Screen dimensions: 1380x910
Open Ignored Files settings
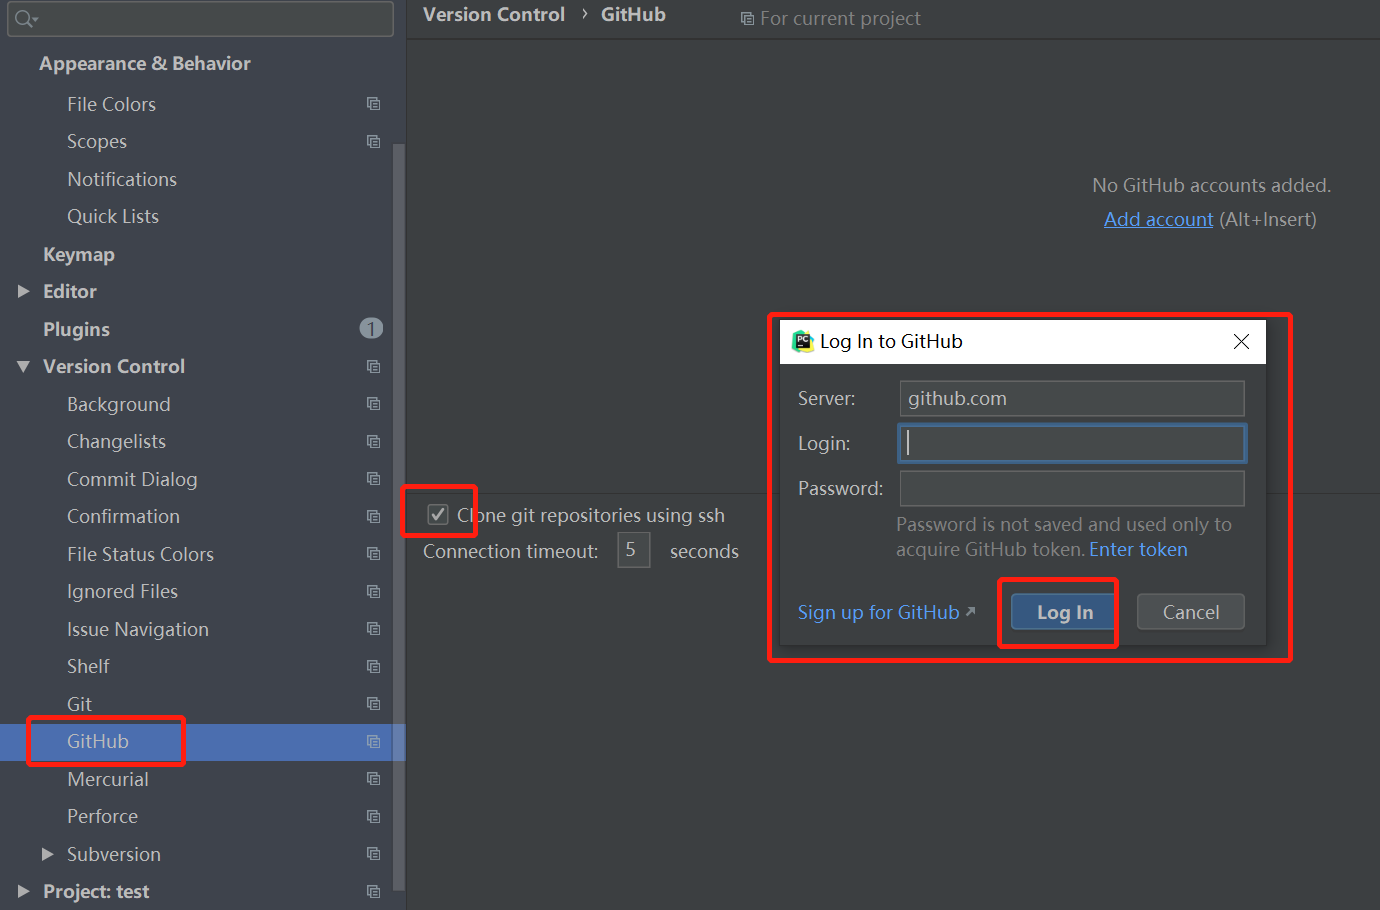point(122,592)
